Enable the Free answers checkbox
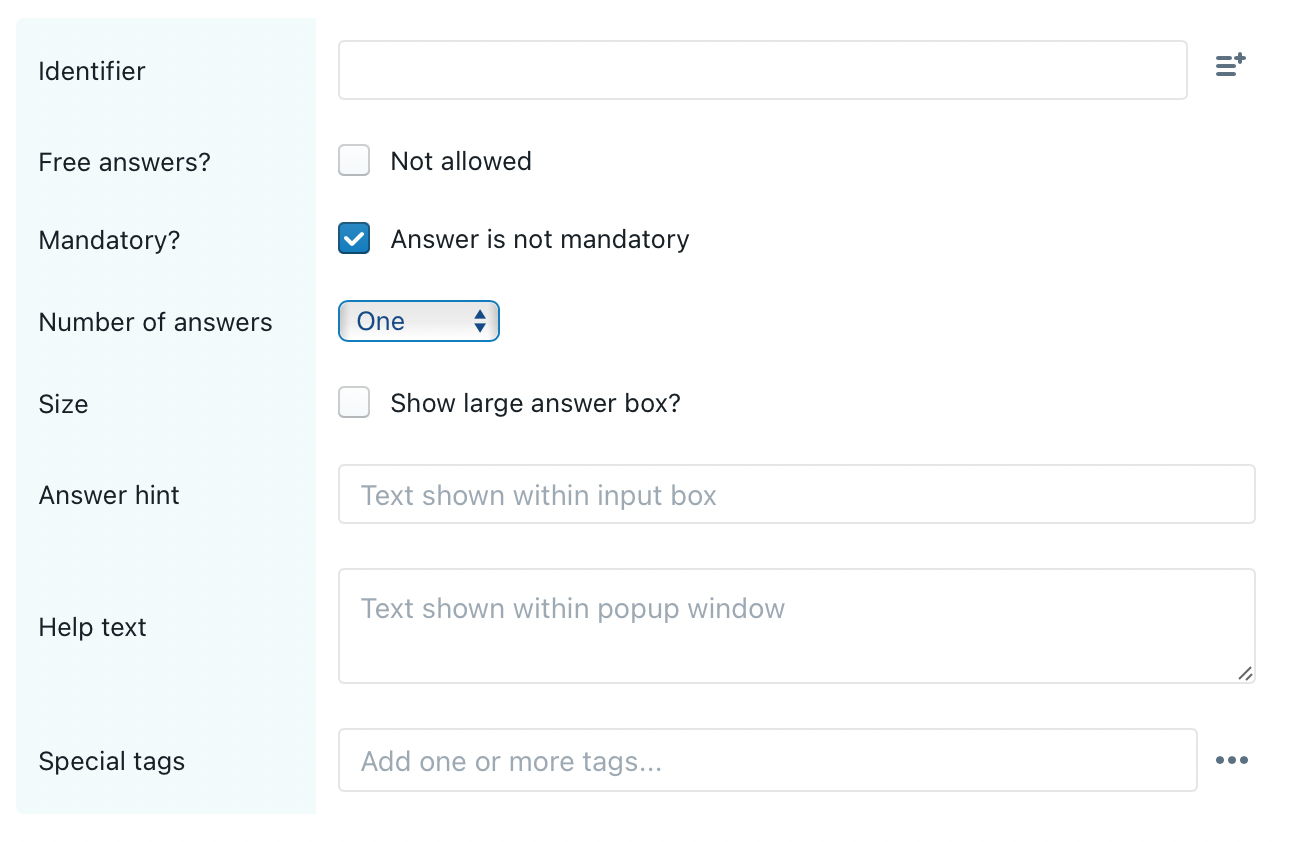The height and width of the screenshot is (842, 1290). click(354, 161)
